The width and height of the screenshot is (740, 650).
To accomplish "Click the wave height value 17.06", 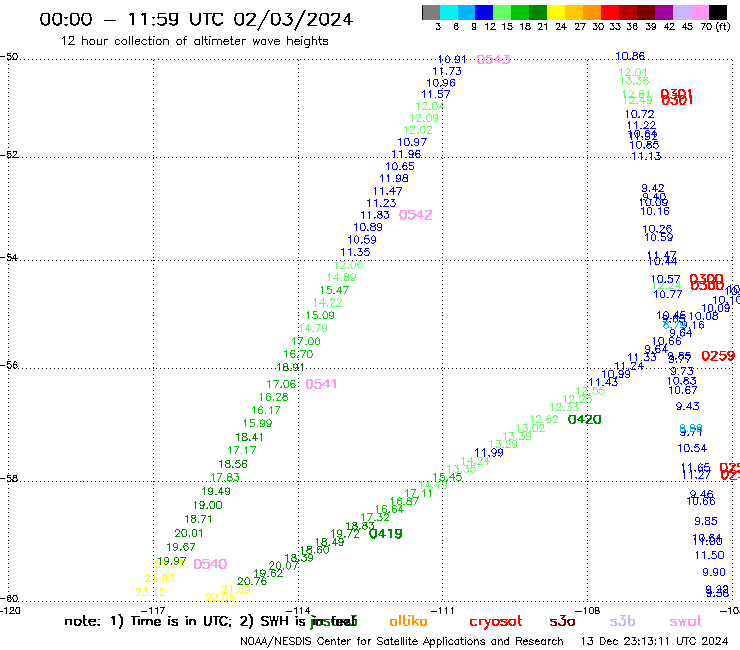I will pos(281,385).
